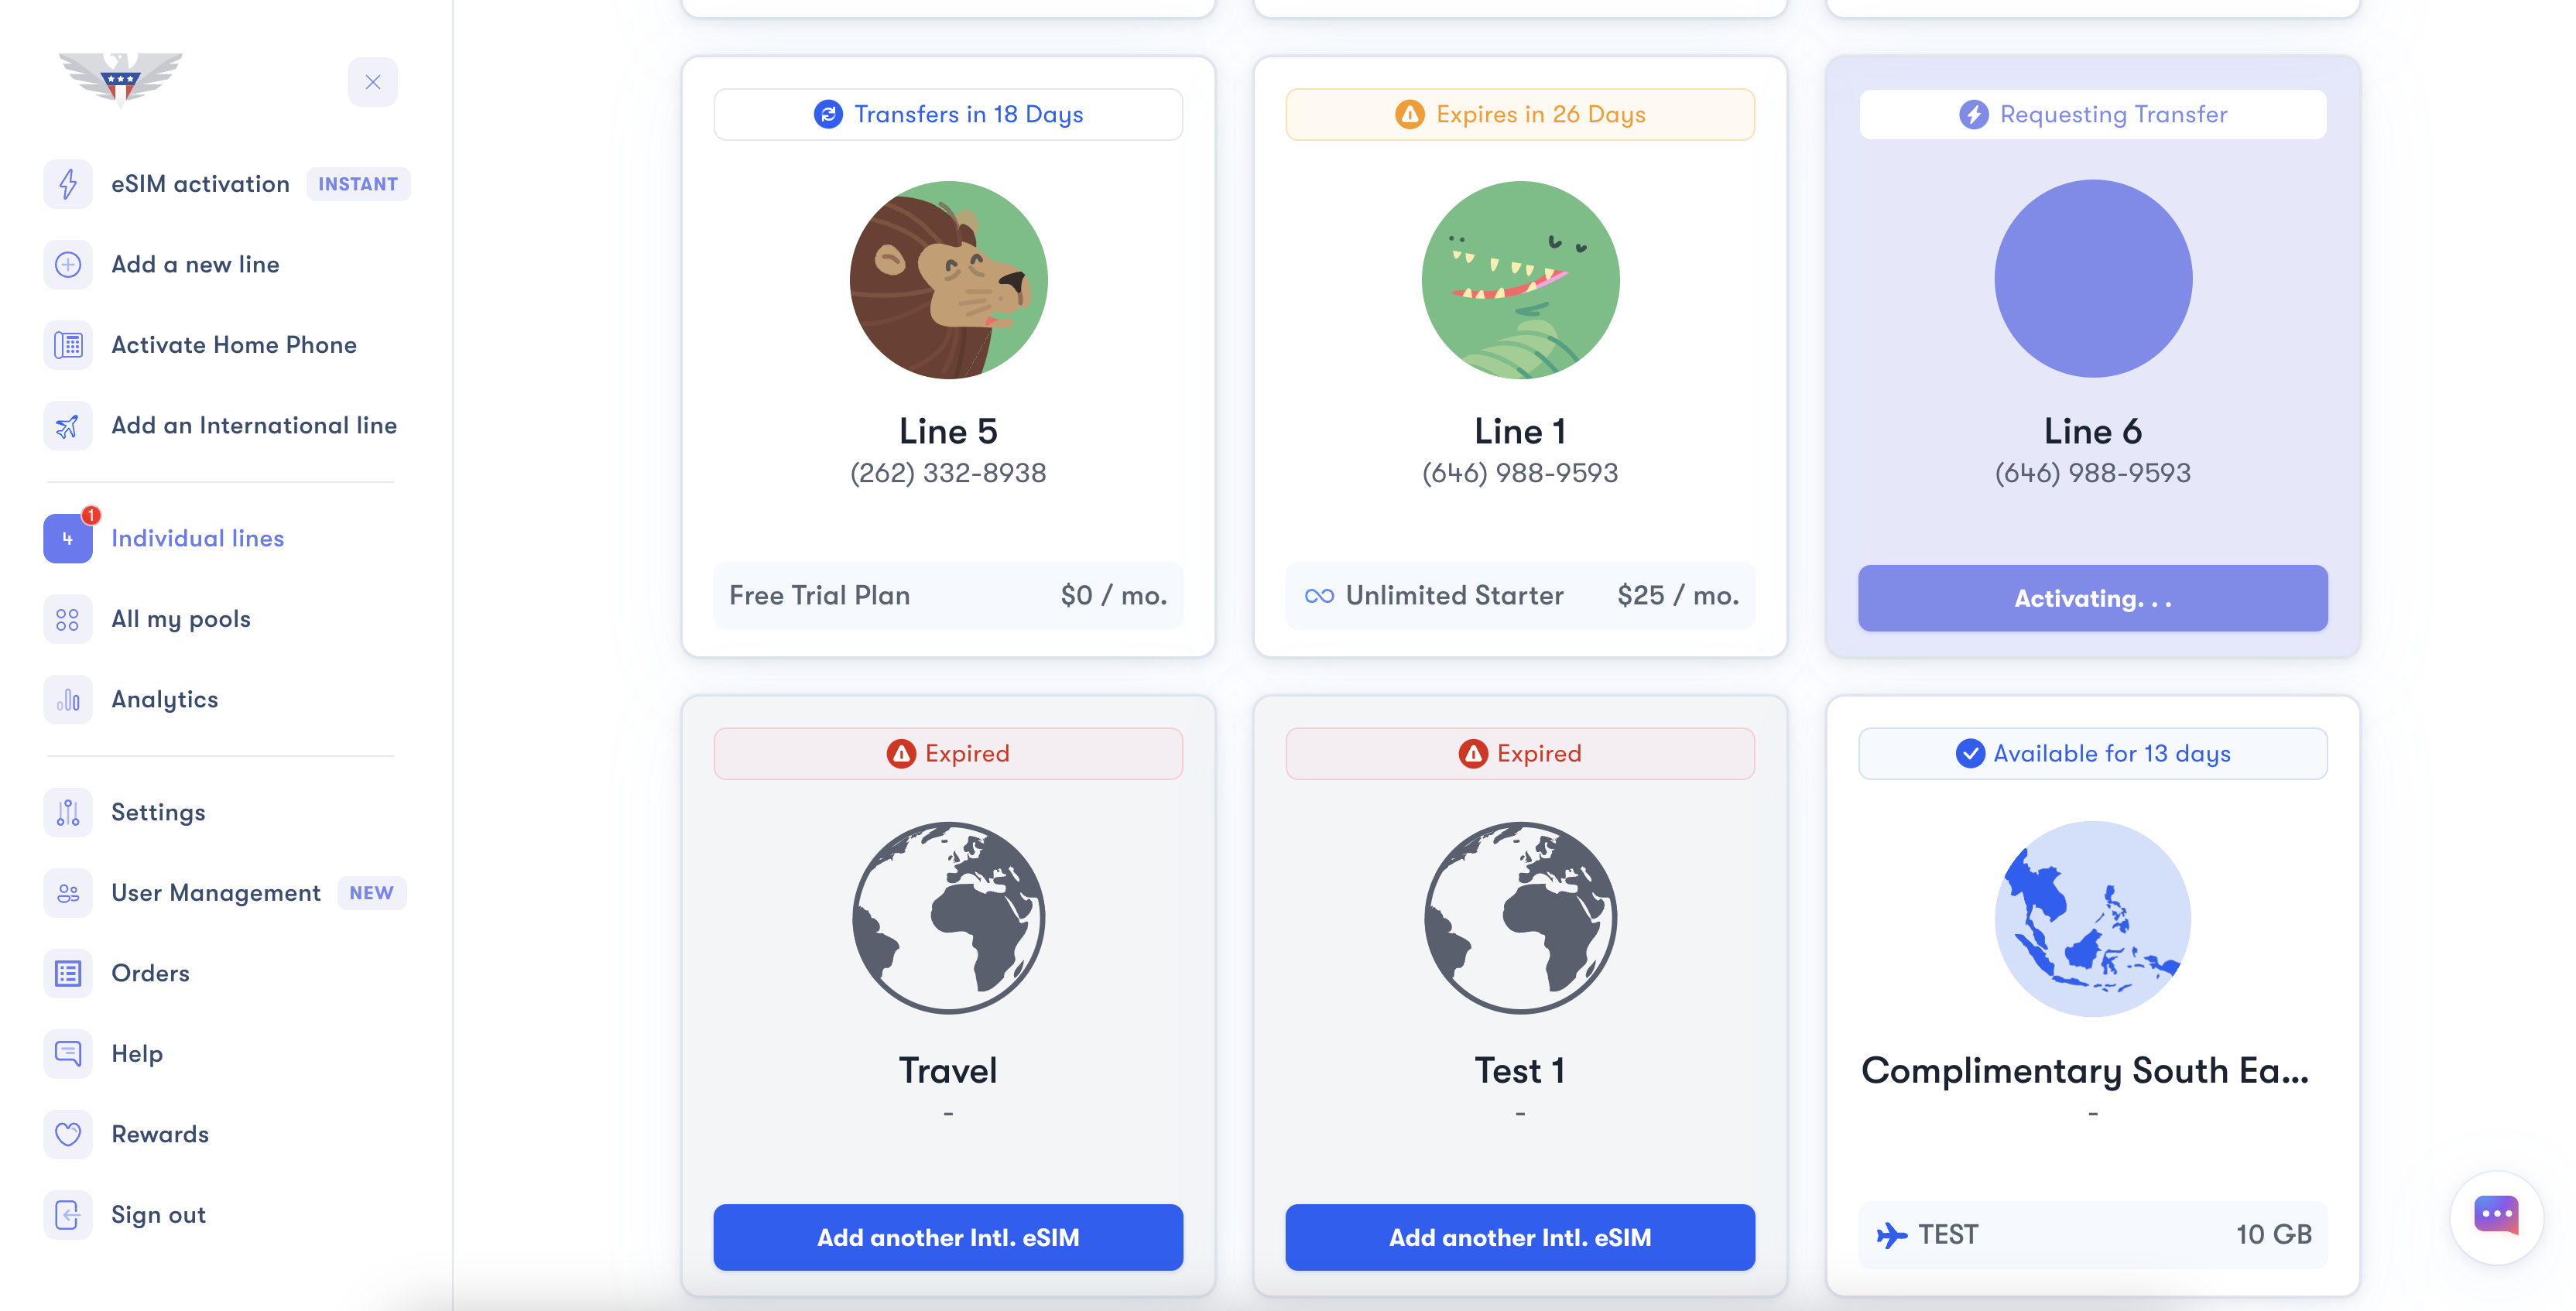2576x1311 pixels.
Task: Select the All my pools icon
Action: [x=67, y=617]
